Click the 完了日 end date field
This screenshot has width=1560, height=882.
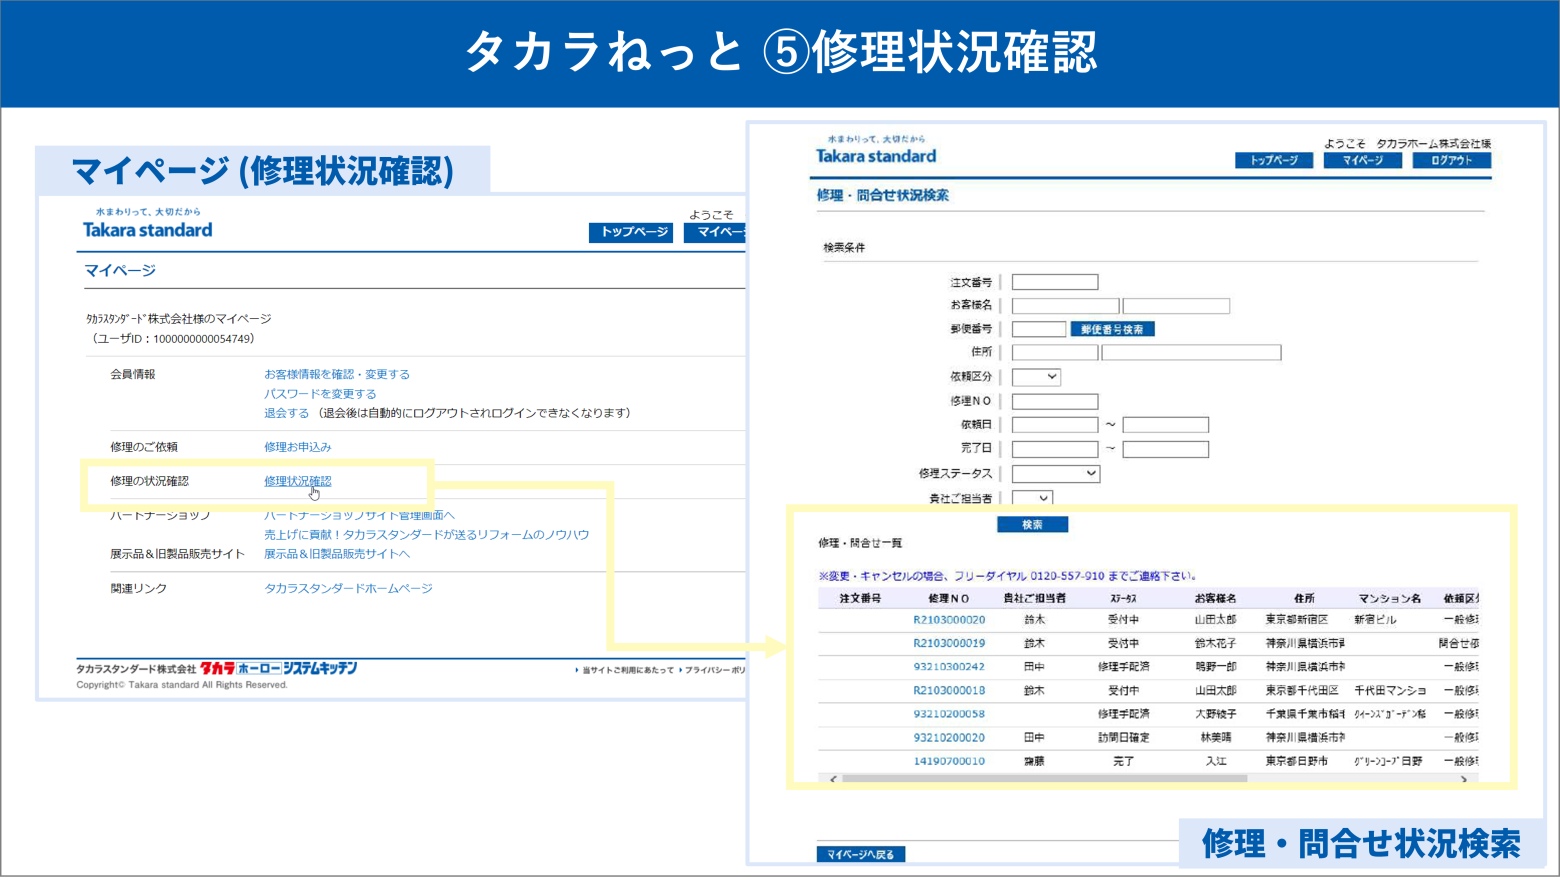click(x=1166, y=449)
